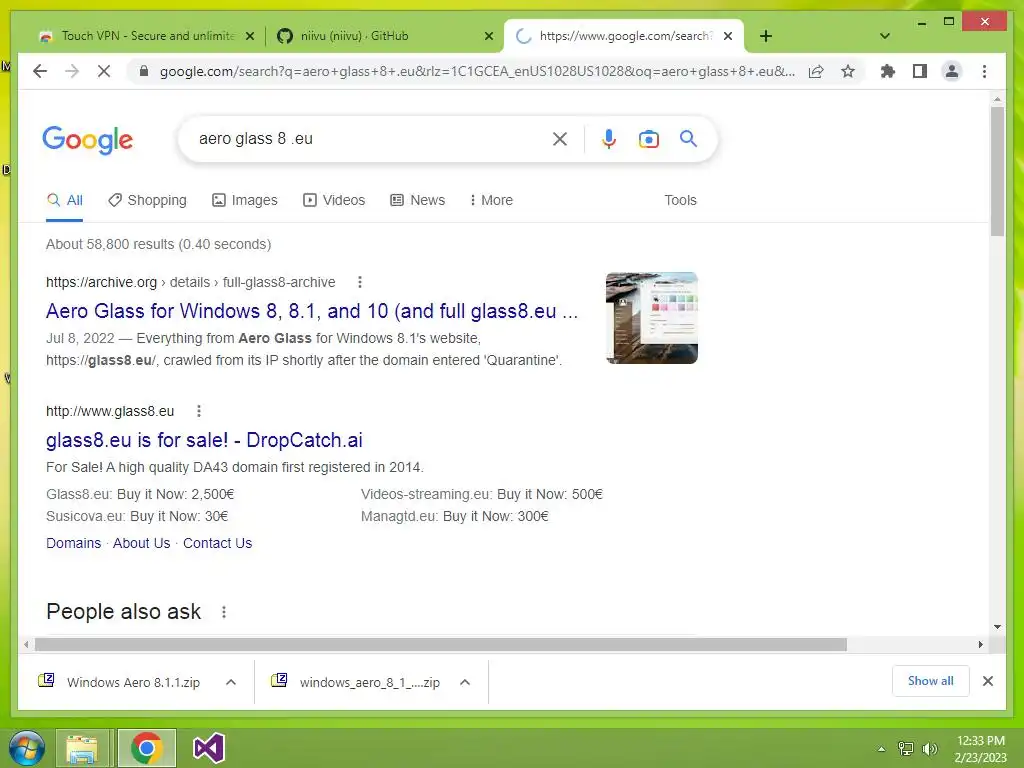Start voice search with microphone icon
The height and width of the screenshot is (768, 1024).
(609, 138)
